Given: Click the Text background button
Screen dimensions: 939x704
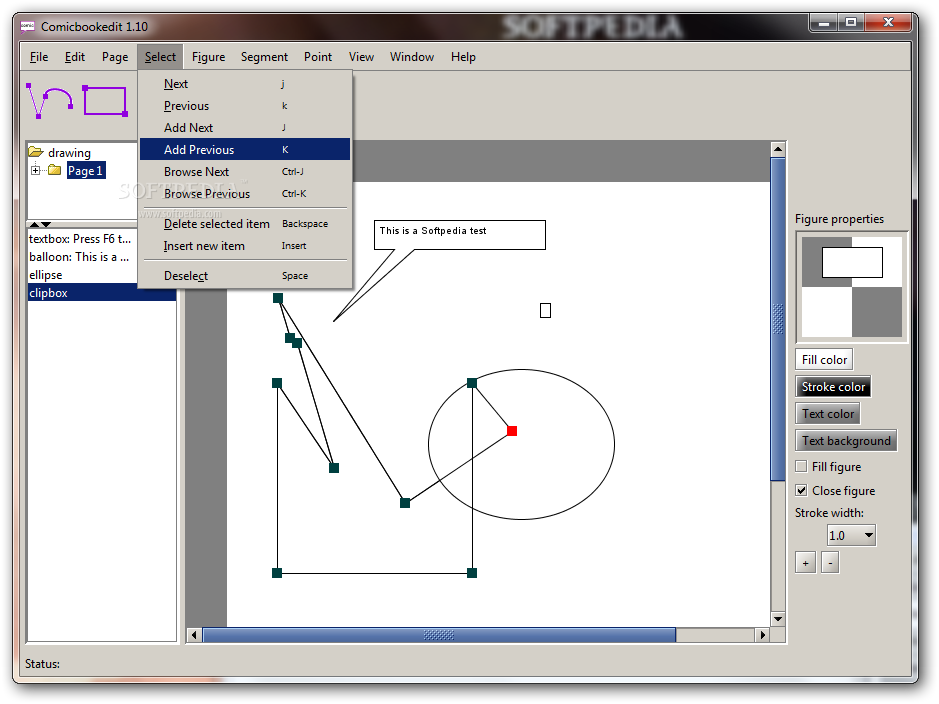Looking at the screenshot, I should pyautogui.click(x=846, y=441).
